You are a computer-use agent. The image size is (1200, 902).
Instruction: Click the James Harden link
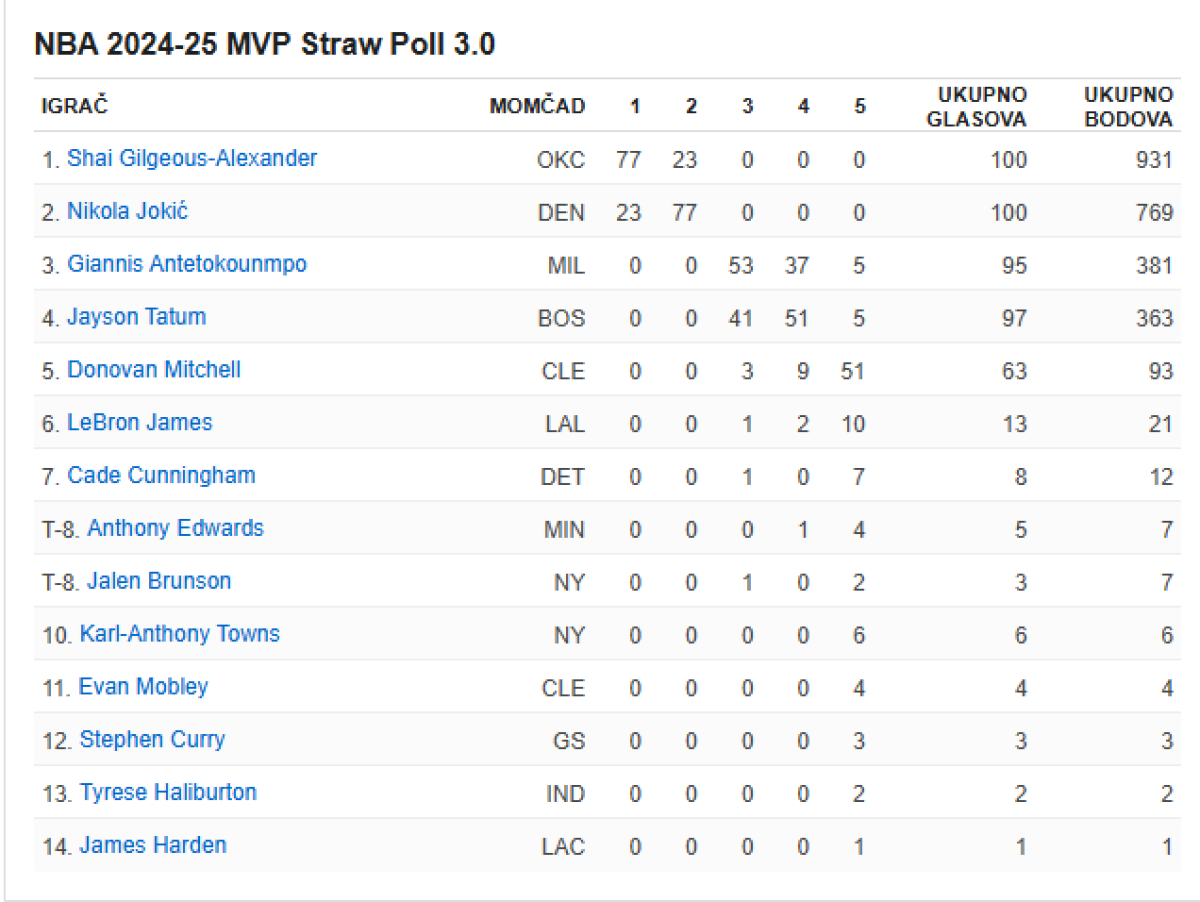tap(153, 846)
